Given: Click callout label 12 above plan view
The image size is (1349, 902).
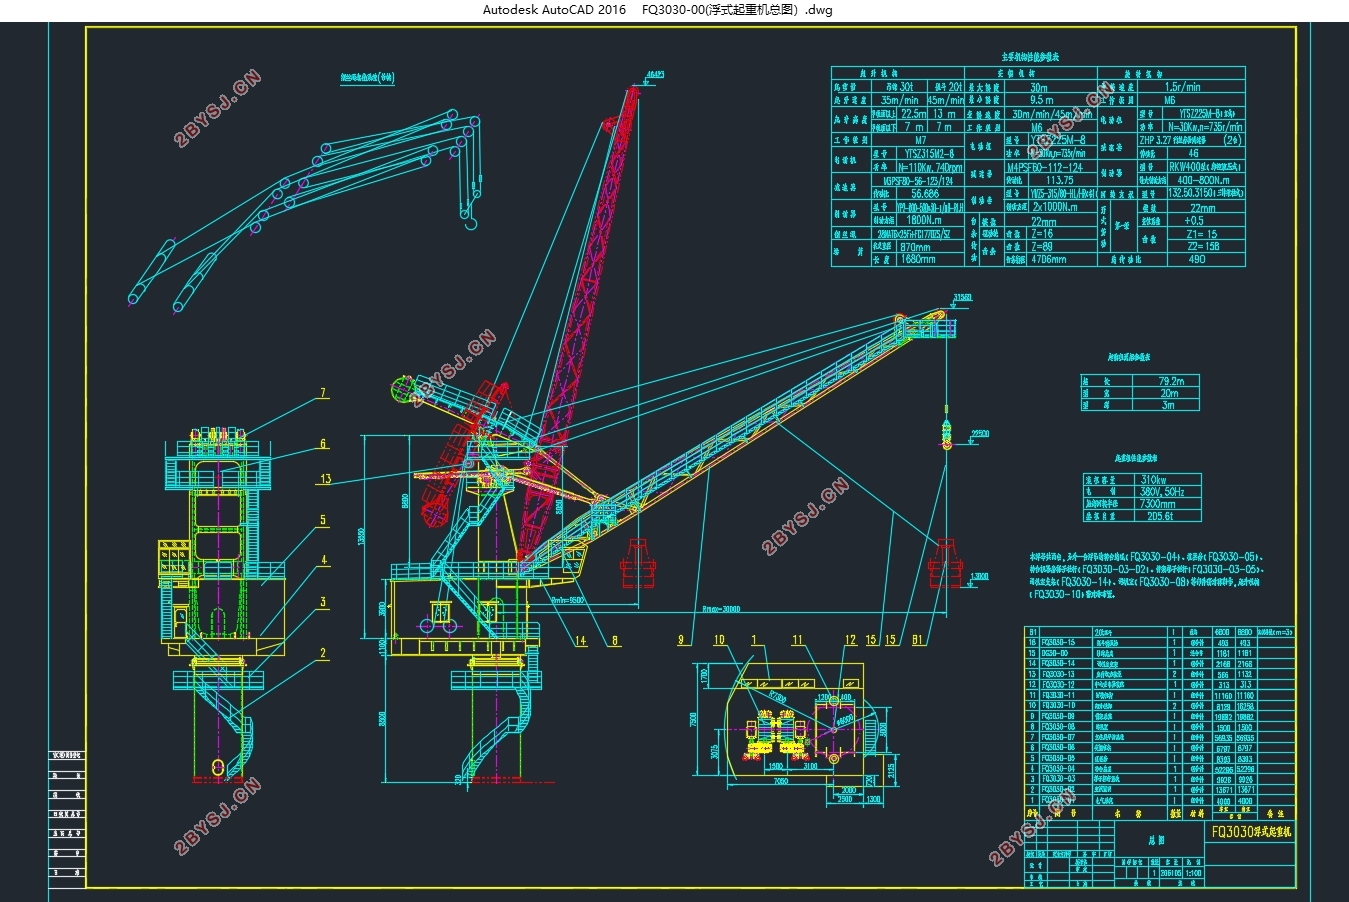Looking at the screenshot, I should [850, 640].
